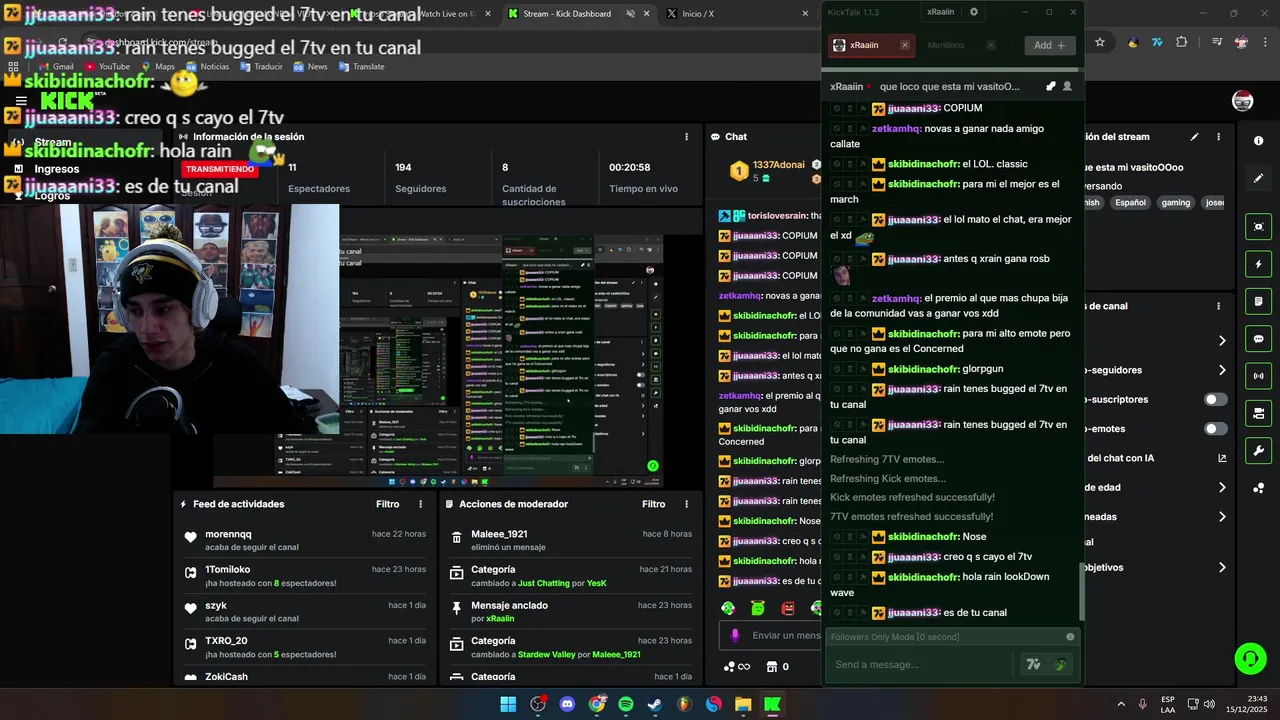
Task: Click the Add button in KickTalk
Action: click(x=1049, y=45)
